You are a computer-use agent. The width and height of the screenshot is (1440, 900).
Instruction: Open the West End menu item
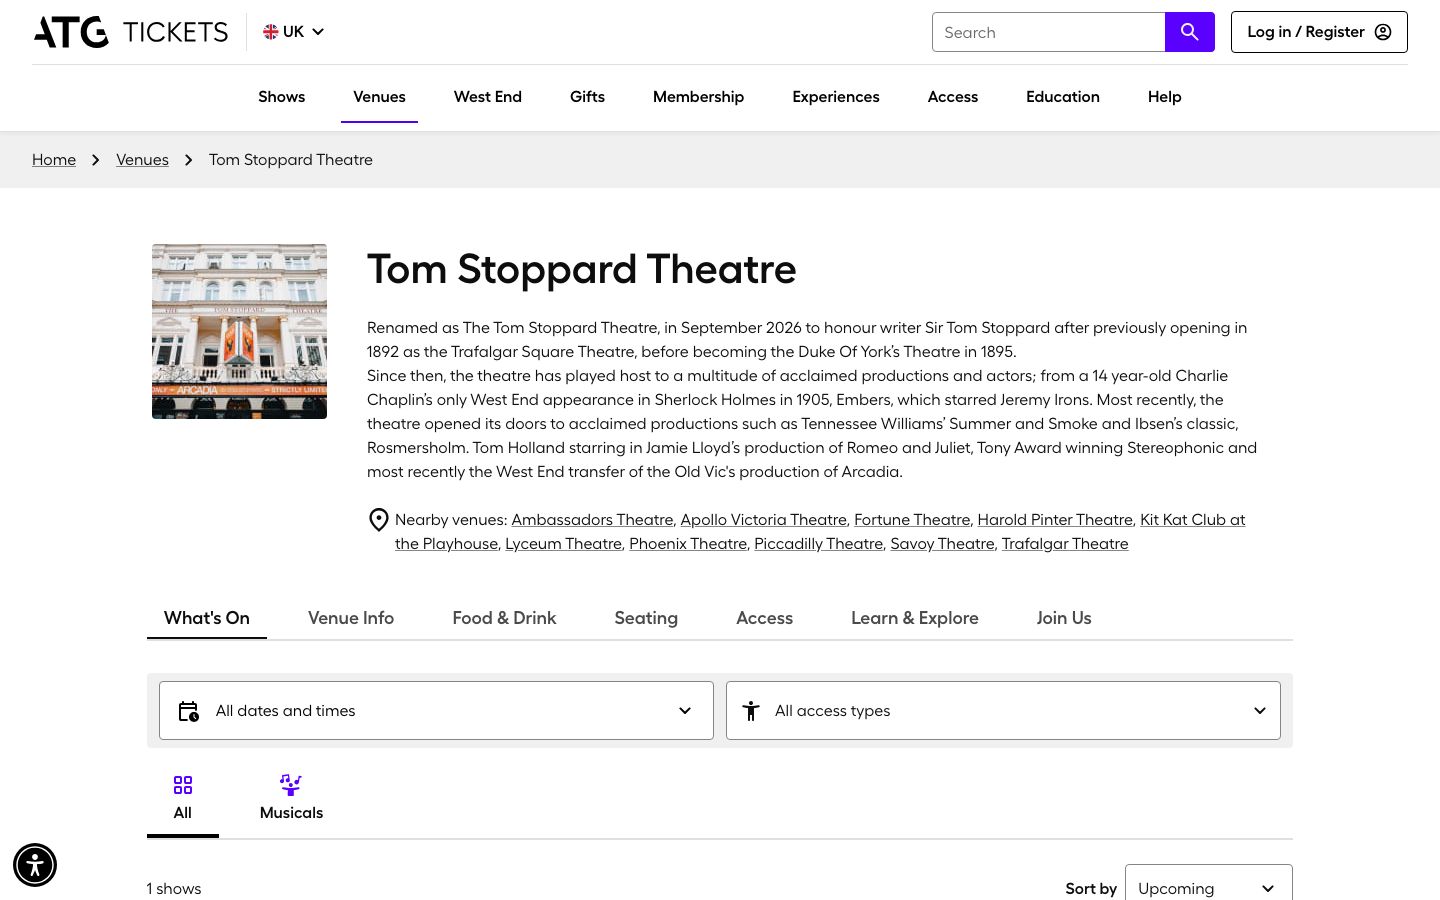click(488, 97)
